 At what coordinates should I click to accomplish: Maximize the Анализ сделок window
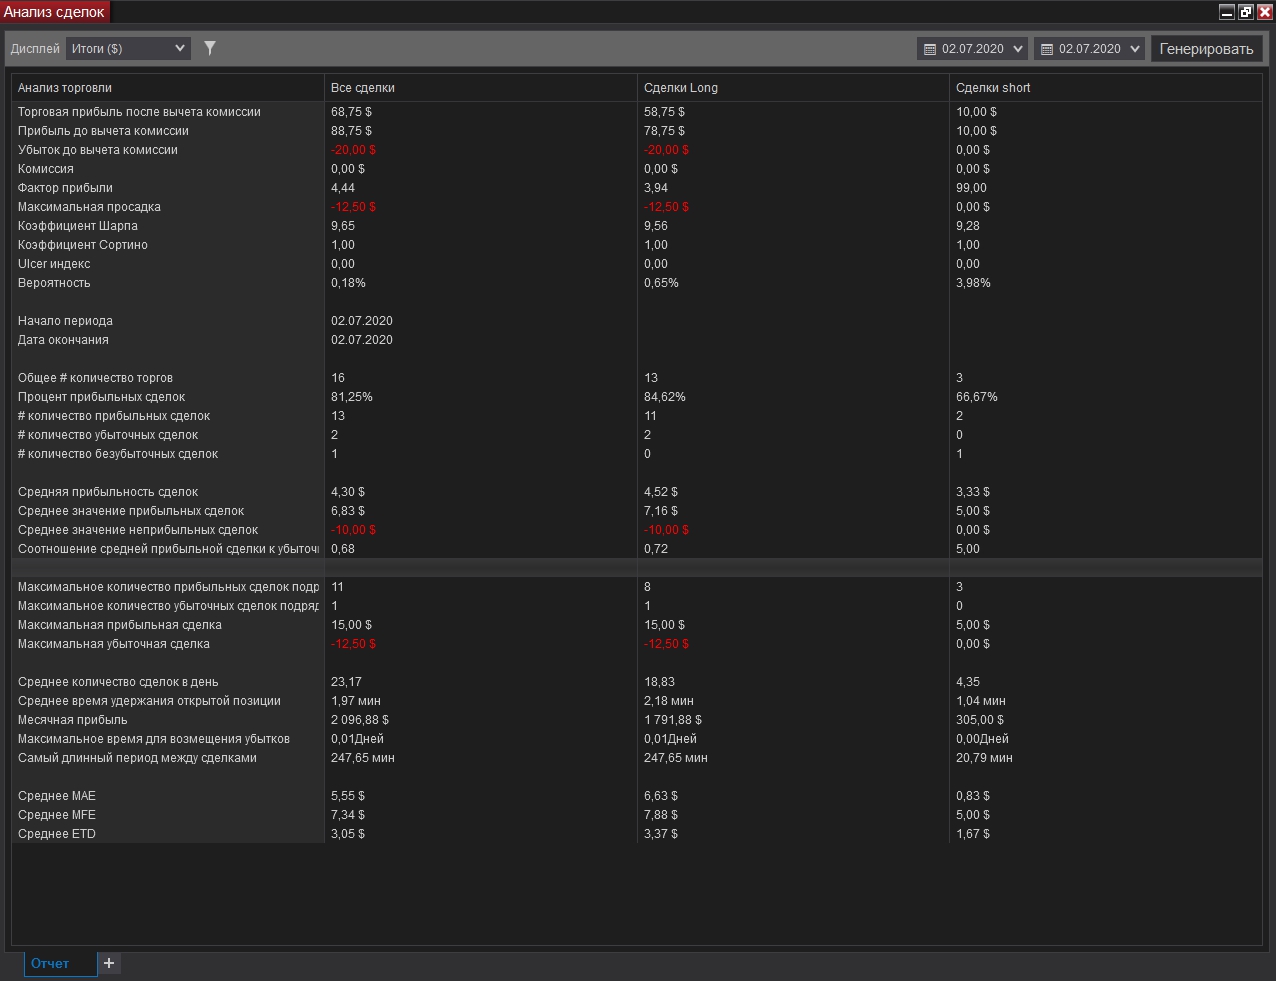coord(1246,12)
